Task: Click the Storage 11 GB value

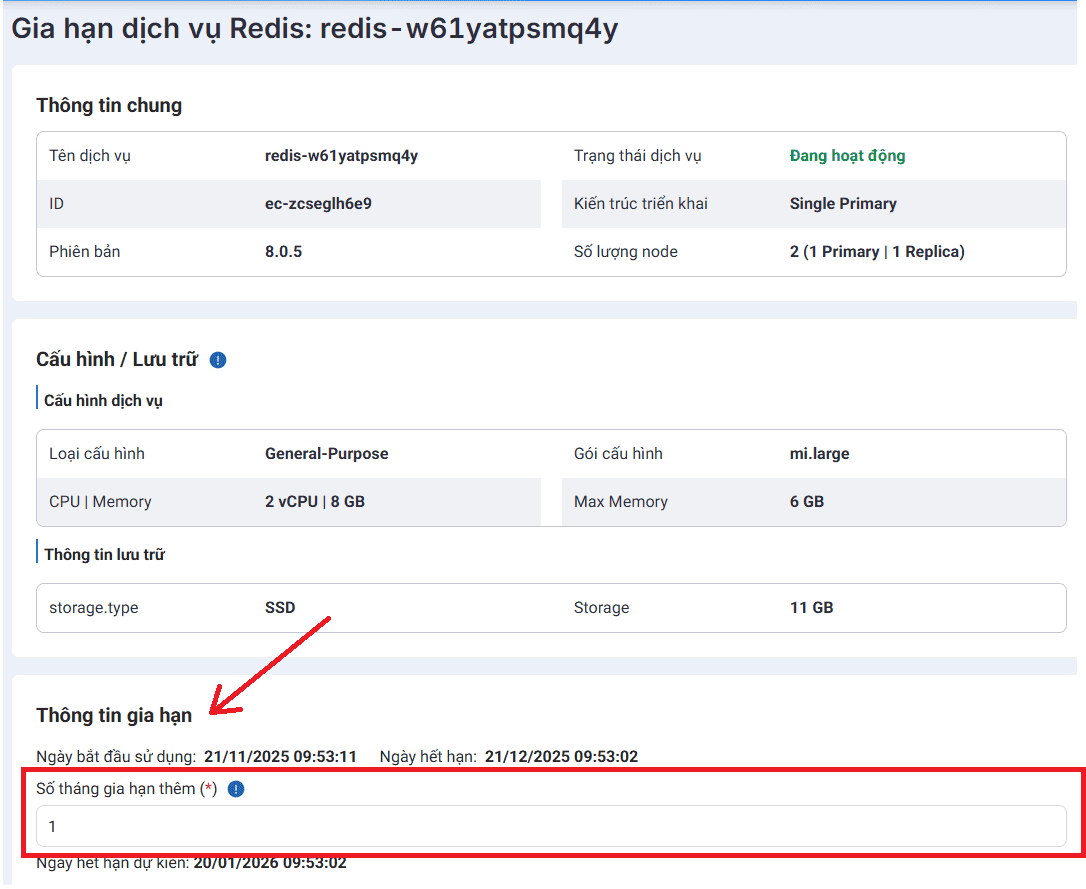Action: [x=811, y=608]
